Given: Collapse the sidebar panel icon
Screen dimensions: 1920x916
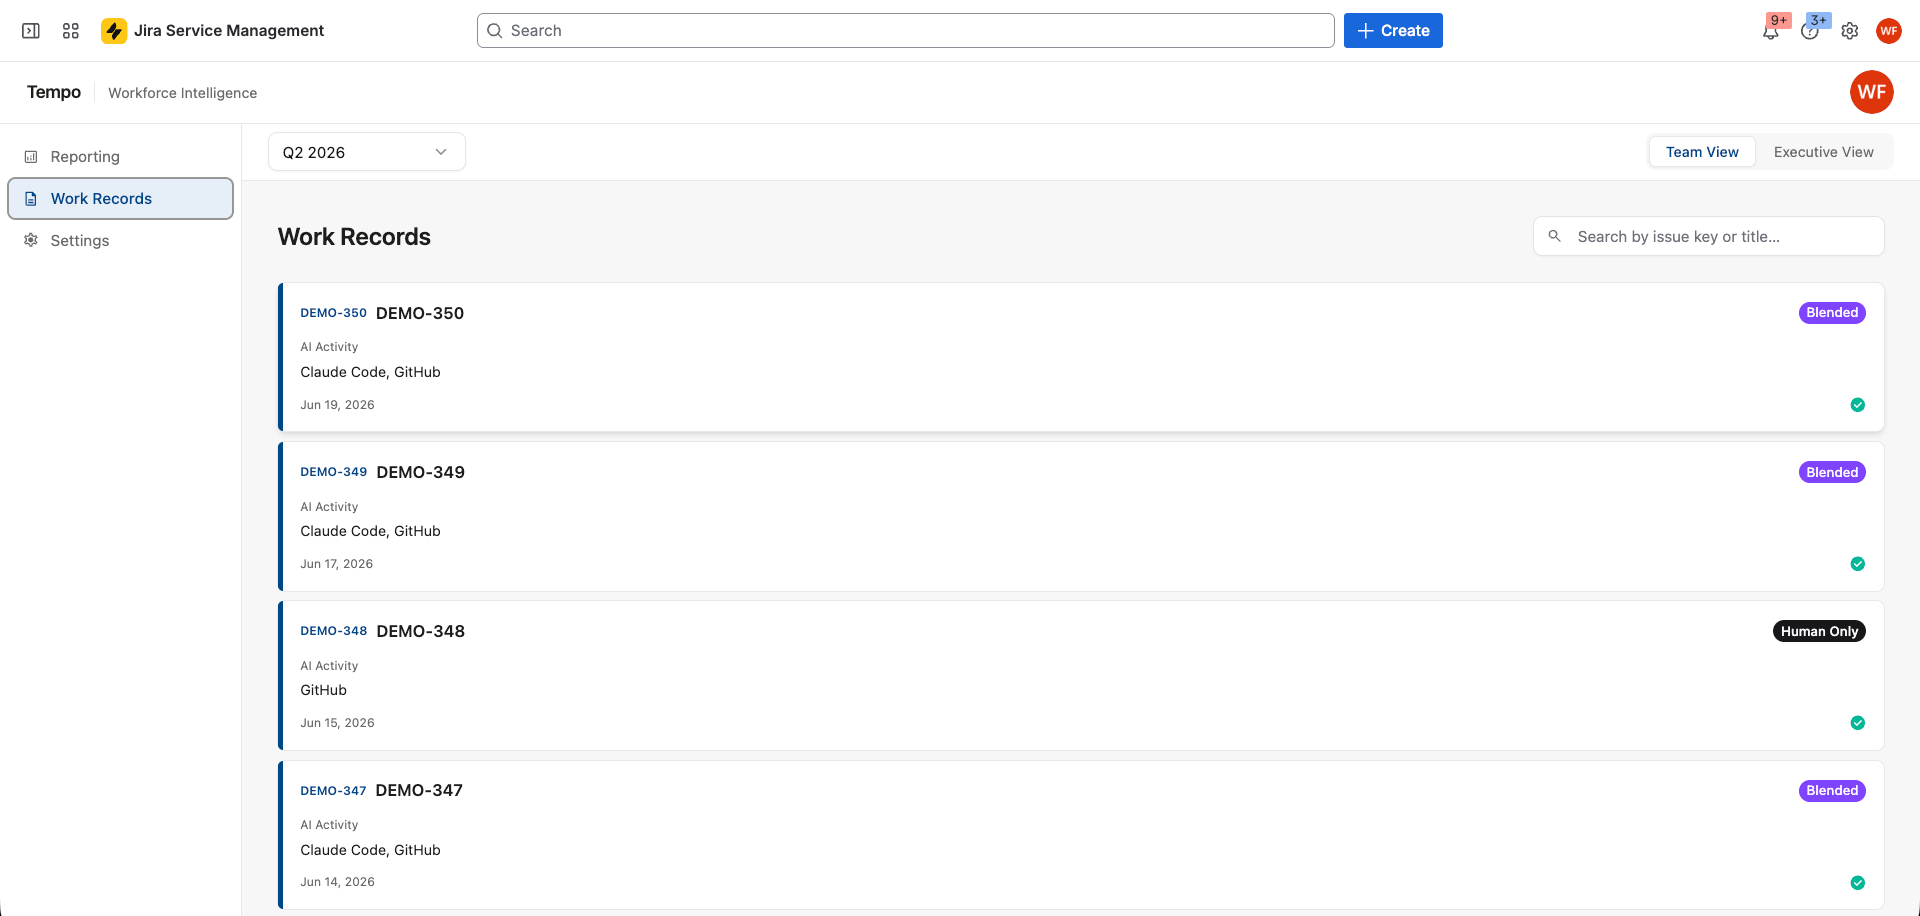Looking at the screenshot, I should tap(31, 31).
